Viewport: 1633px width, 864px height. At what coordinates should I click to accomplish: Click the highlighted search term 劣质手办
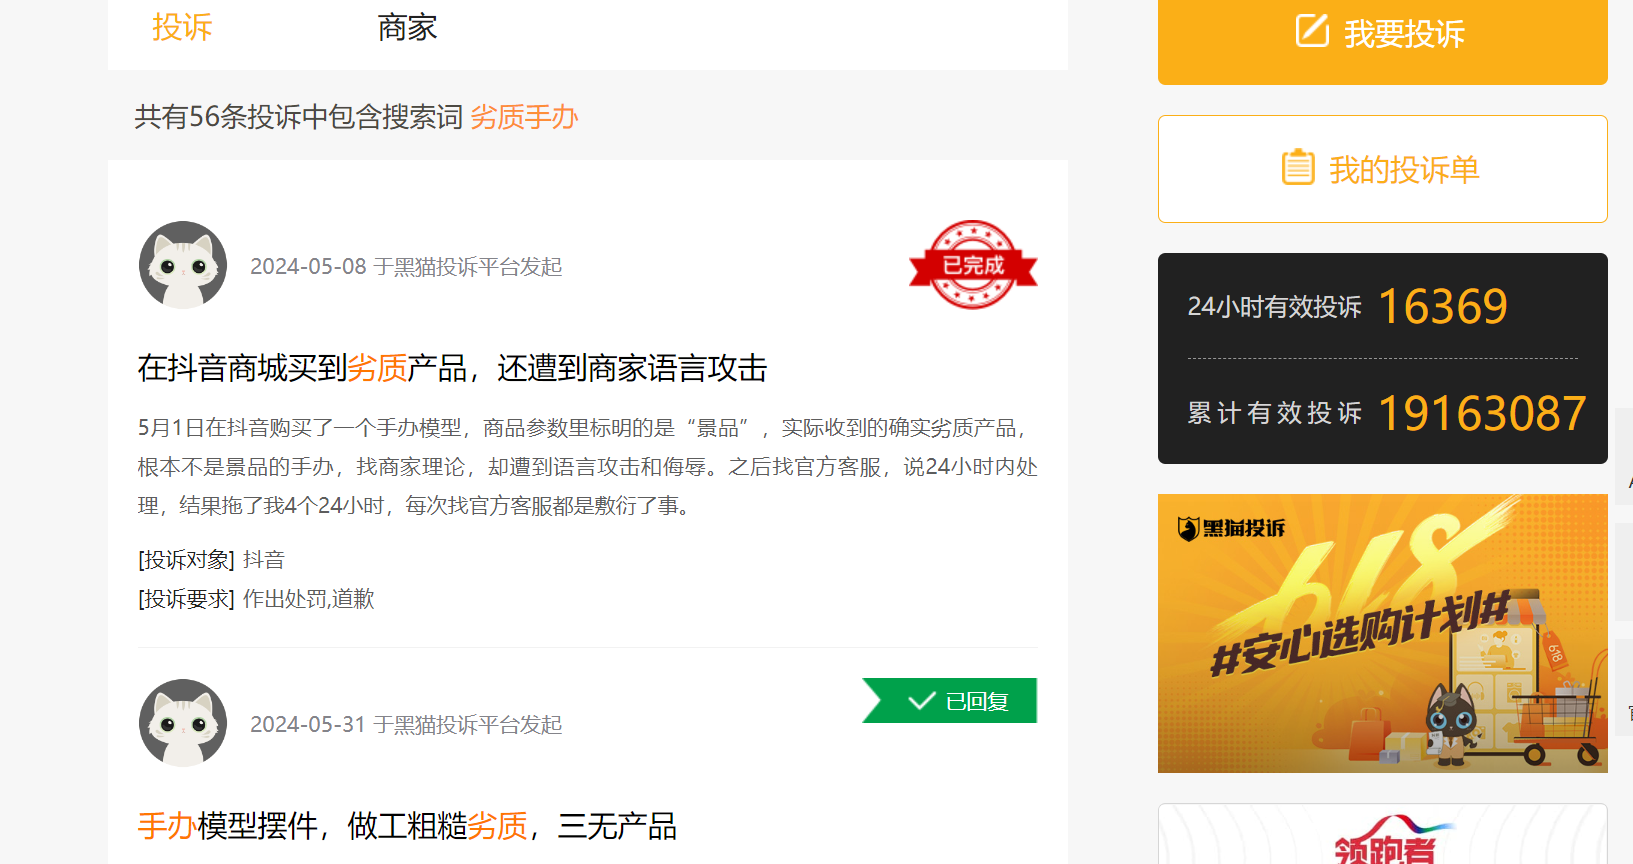pyautogui.click(x=524, y=117)
